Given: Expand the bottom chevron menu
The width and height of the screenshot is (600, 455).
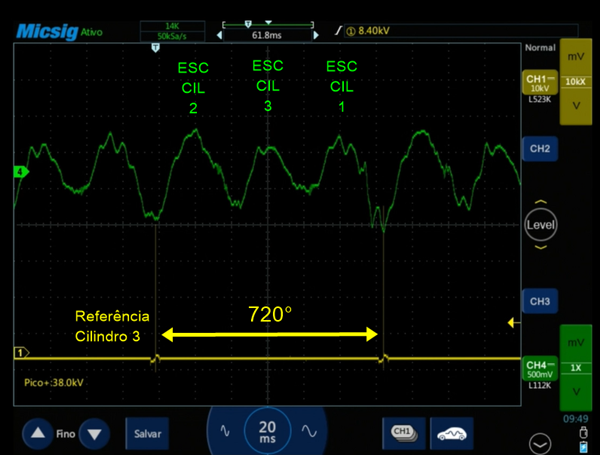Looking at the screenshot, I should coord(541,441).
